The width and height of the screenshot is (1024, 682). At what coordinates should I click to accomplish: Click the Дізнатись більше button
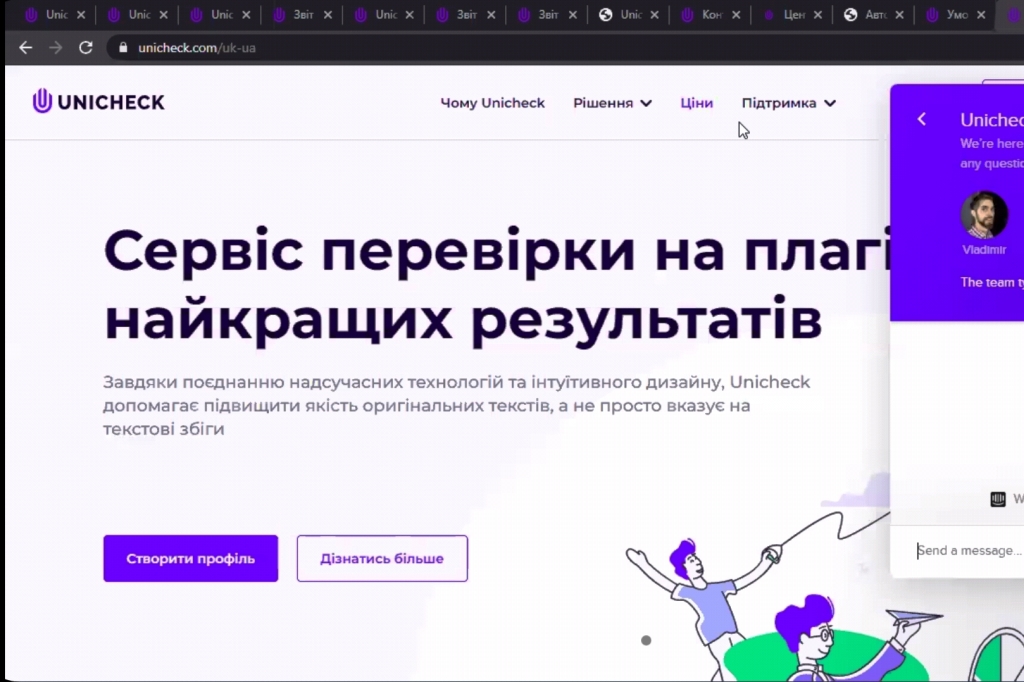pos(382,559)
